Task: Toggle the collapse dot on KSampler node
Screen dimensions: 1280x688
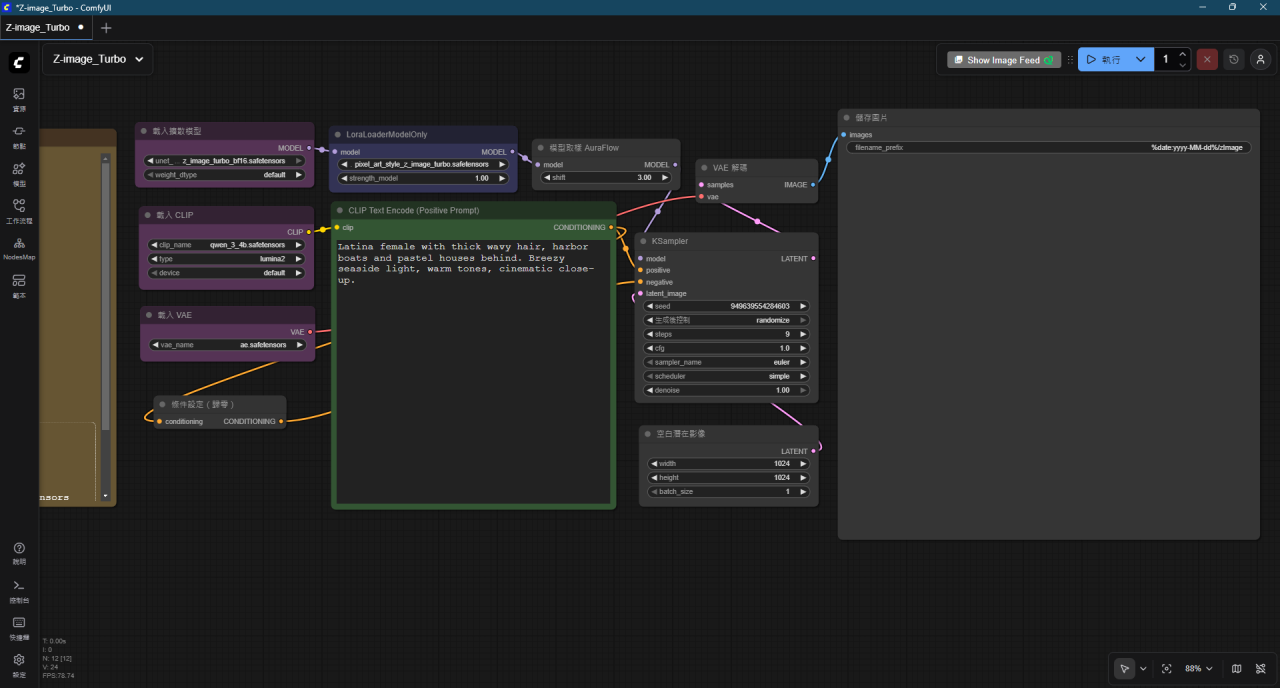Action: pos(643,241)
